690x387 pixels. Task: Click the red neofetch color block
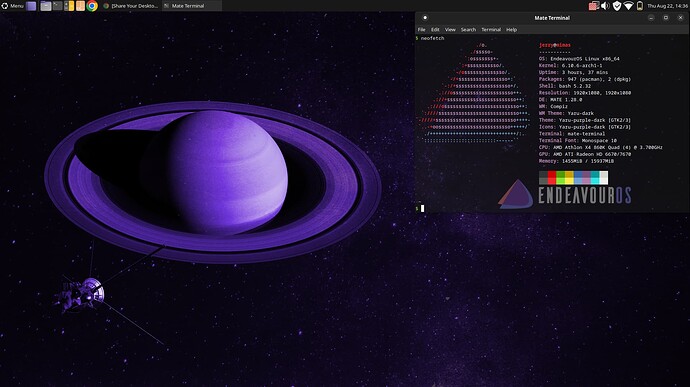click(x=552, y=177)
